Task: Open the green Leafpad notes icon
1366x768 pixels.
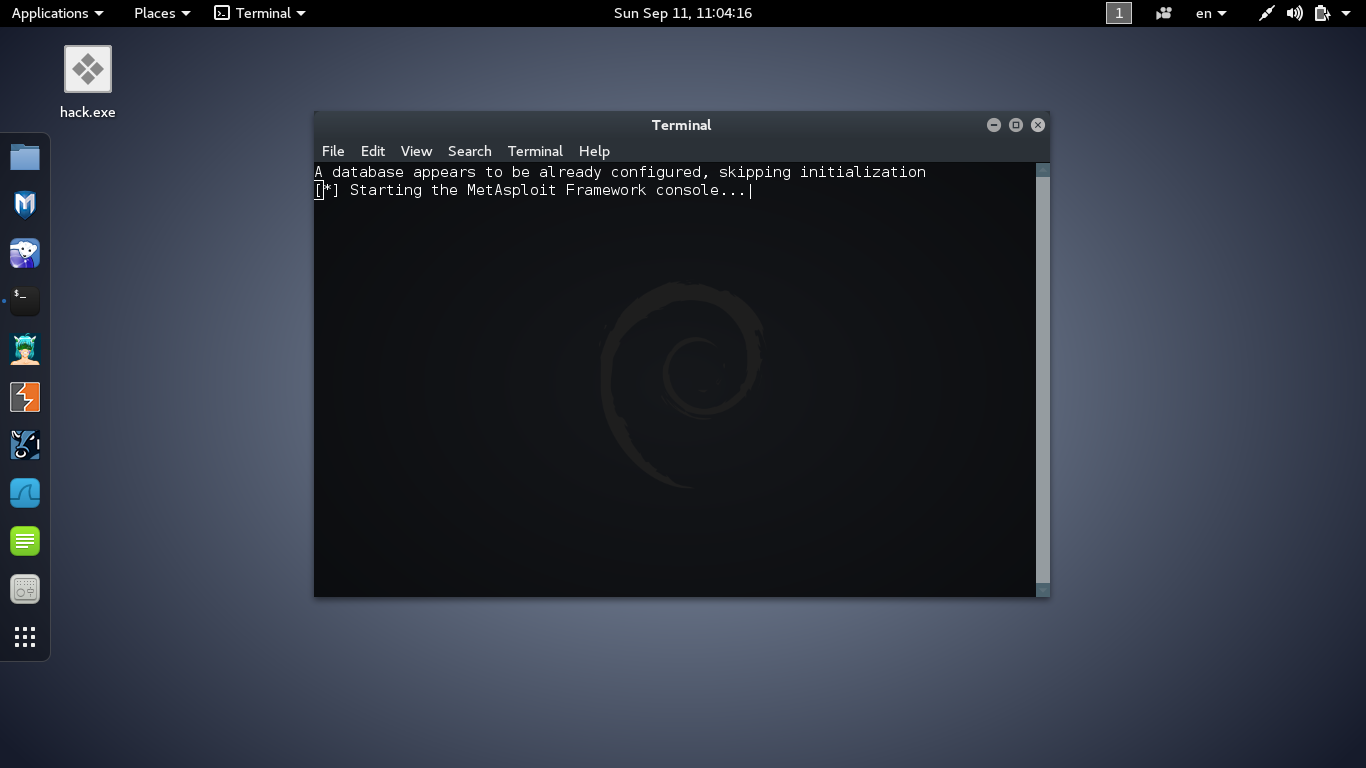Action: (x=25, y=541)
